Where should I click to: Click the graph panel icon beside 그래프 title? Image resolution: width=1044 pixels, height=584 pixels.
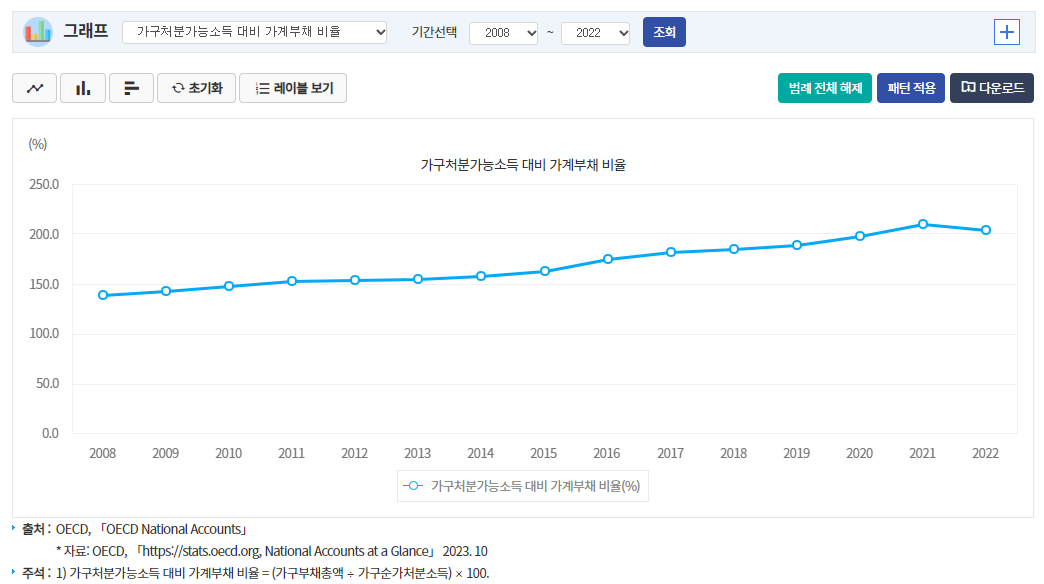37,31
